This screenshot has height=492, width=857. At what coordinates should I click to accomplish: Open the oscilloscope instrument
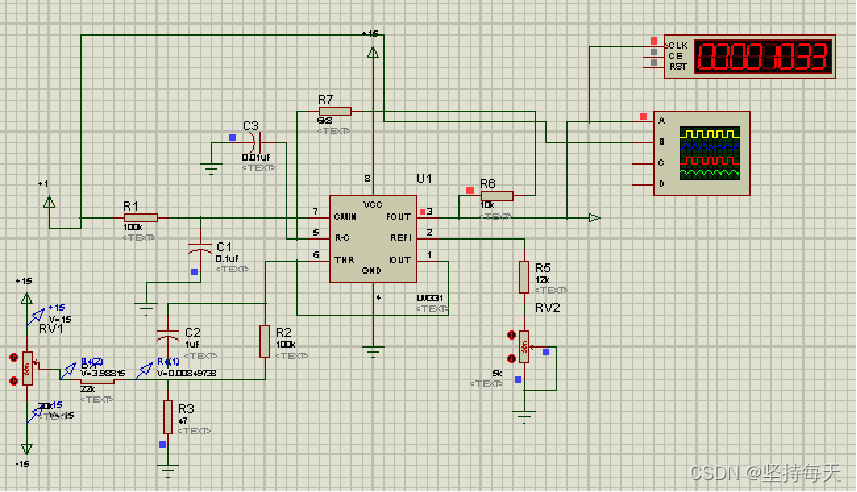pos(702,153)
